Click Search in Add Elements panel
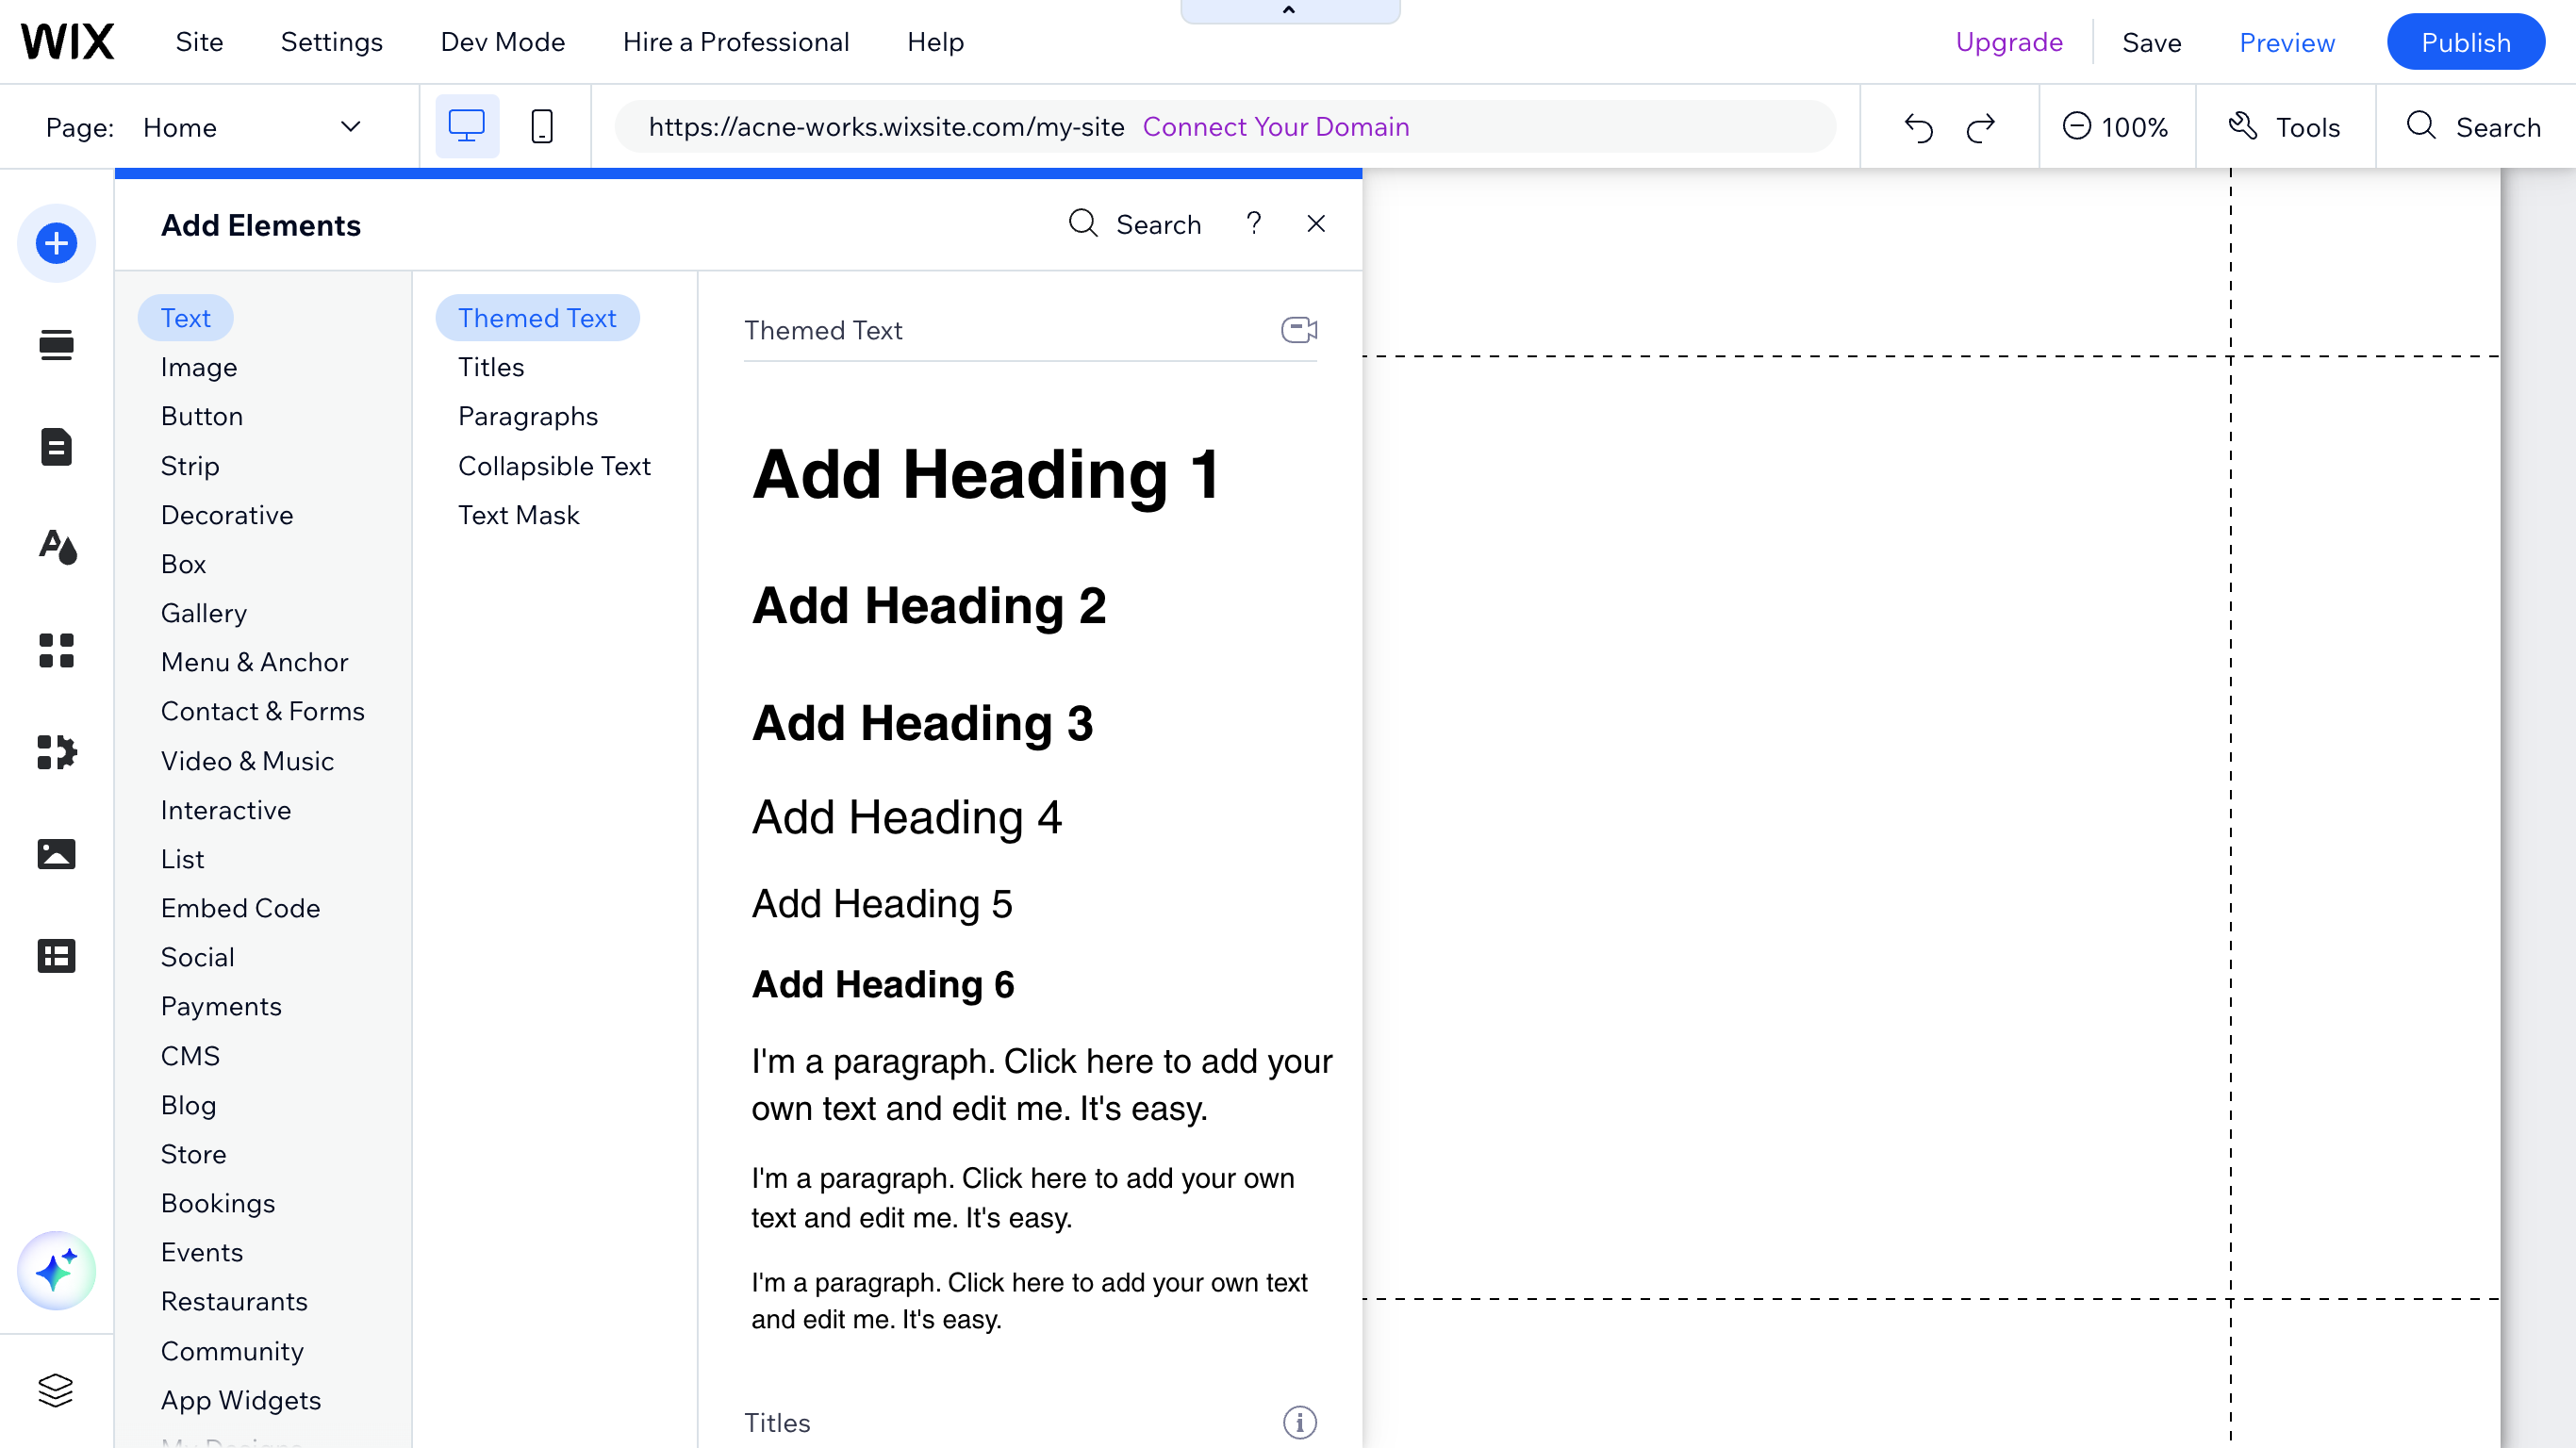Screen dimensions: 2576x1448 click(x=1135, y=224)
